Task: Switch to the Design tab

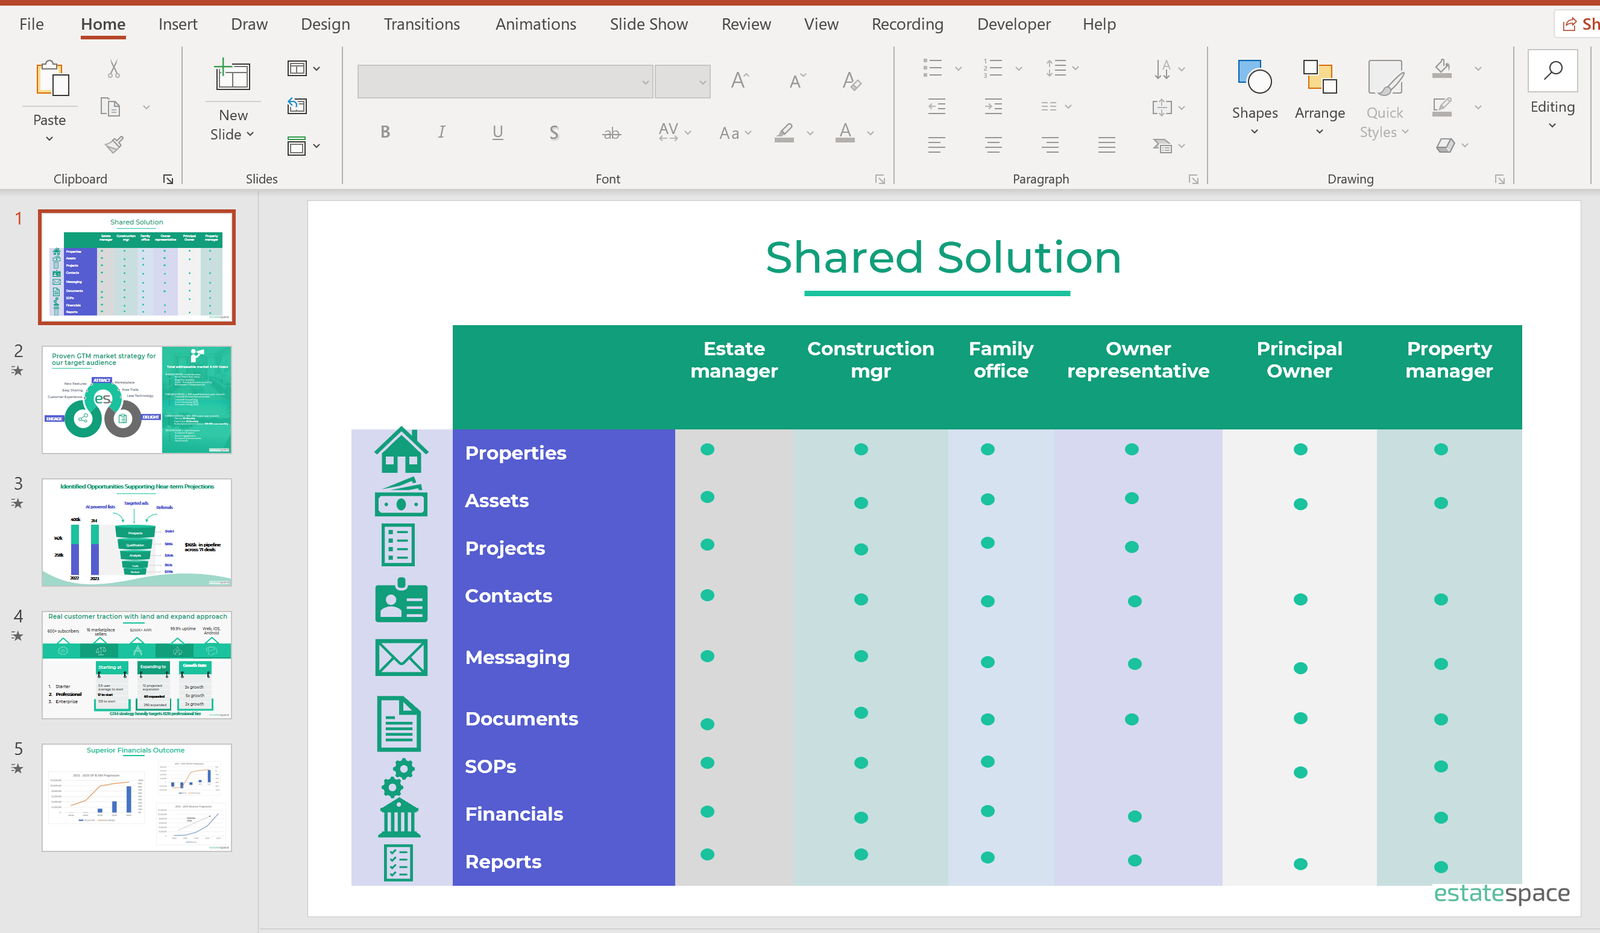Action: (x=326, y=24)
